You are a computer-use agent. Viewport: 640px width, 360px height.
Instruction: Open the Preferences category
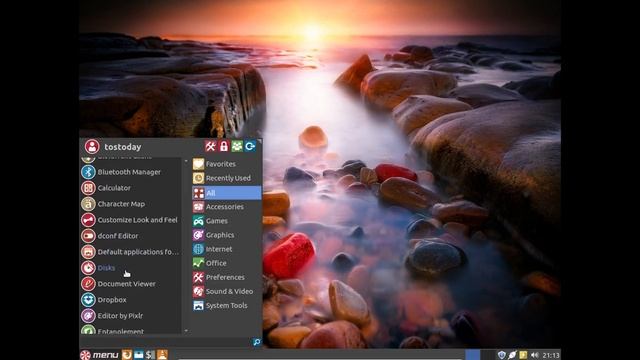coord(227,277)
